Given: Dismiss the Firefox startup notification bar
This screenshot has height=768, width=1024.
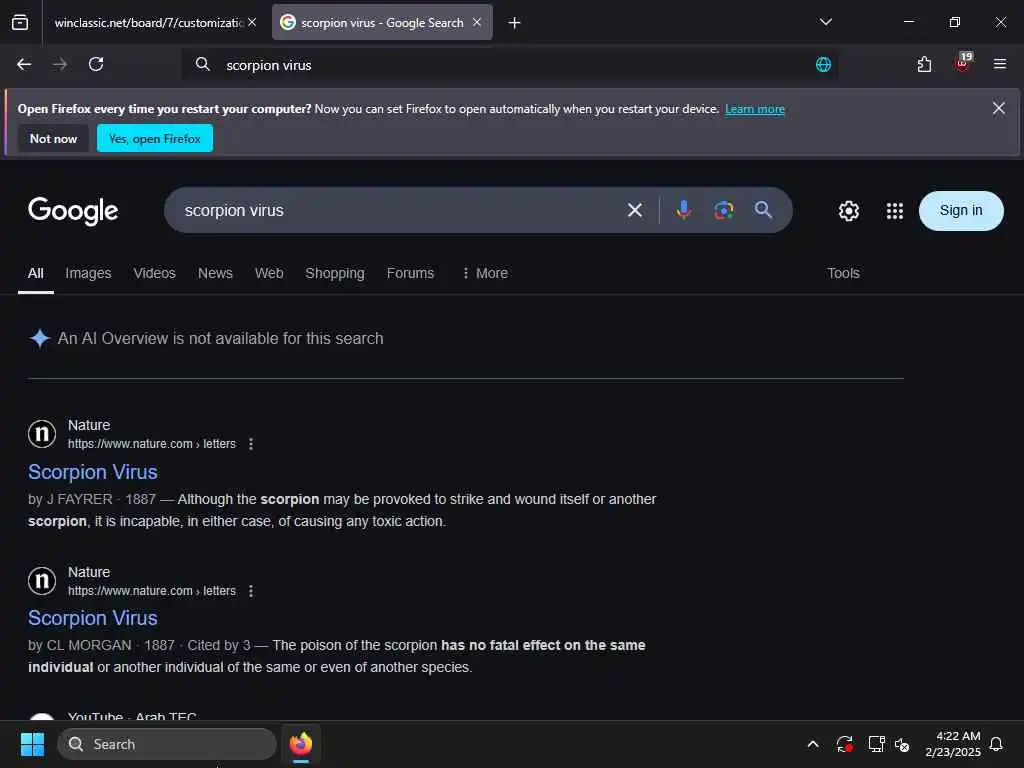Looking at the screenshot, I should click(x=999, y=108).
